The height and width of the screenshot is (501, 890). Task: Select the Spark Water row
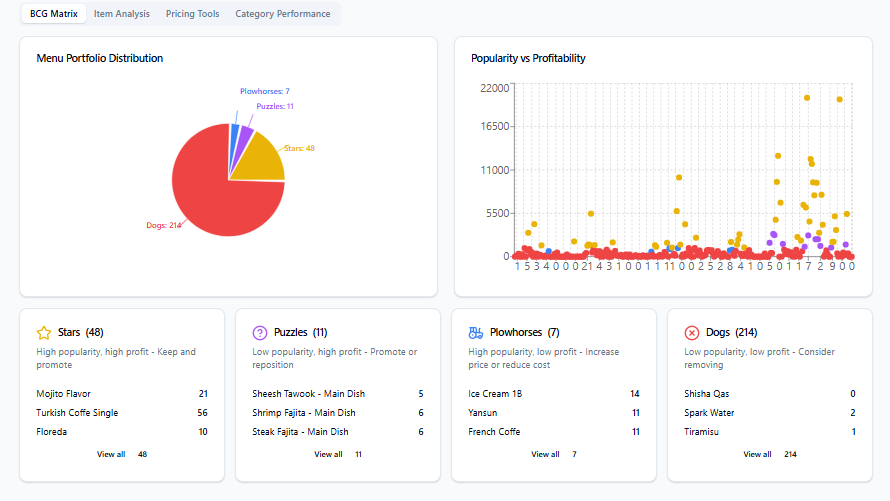[770, 413]
